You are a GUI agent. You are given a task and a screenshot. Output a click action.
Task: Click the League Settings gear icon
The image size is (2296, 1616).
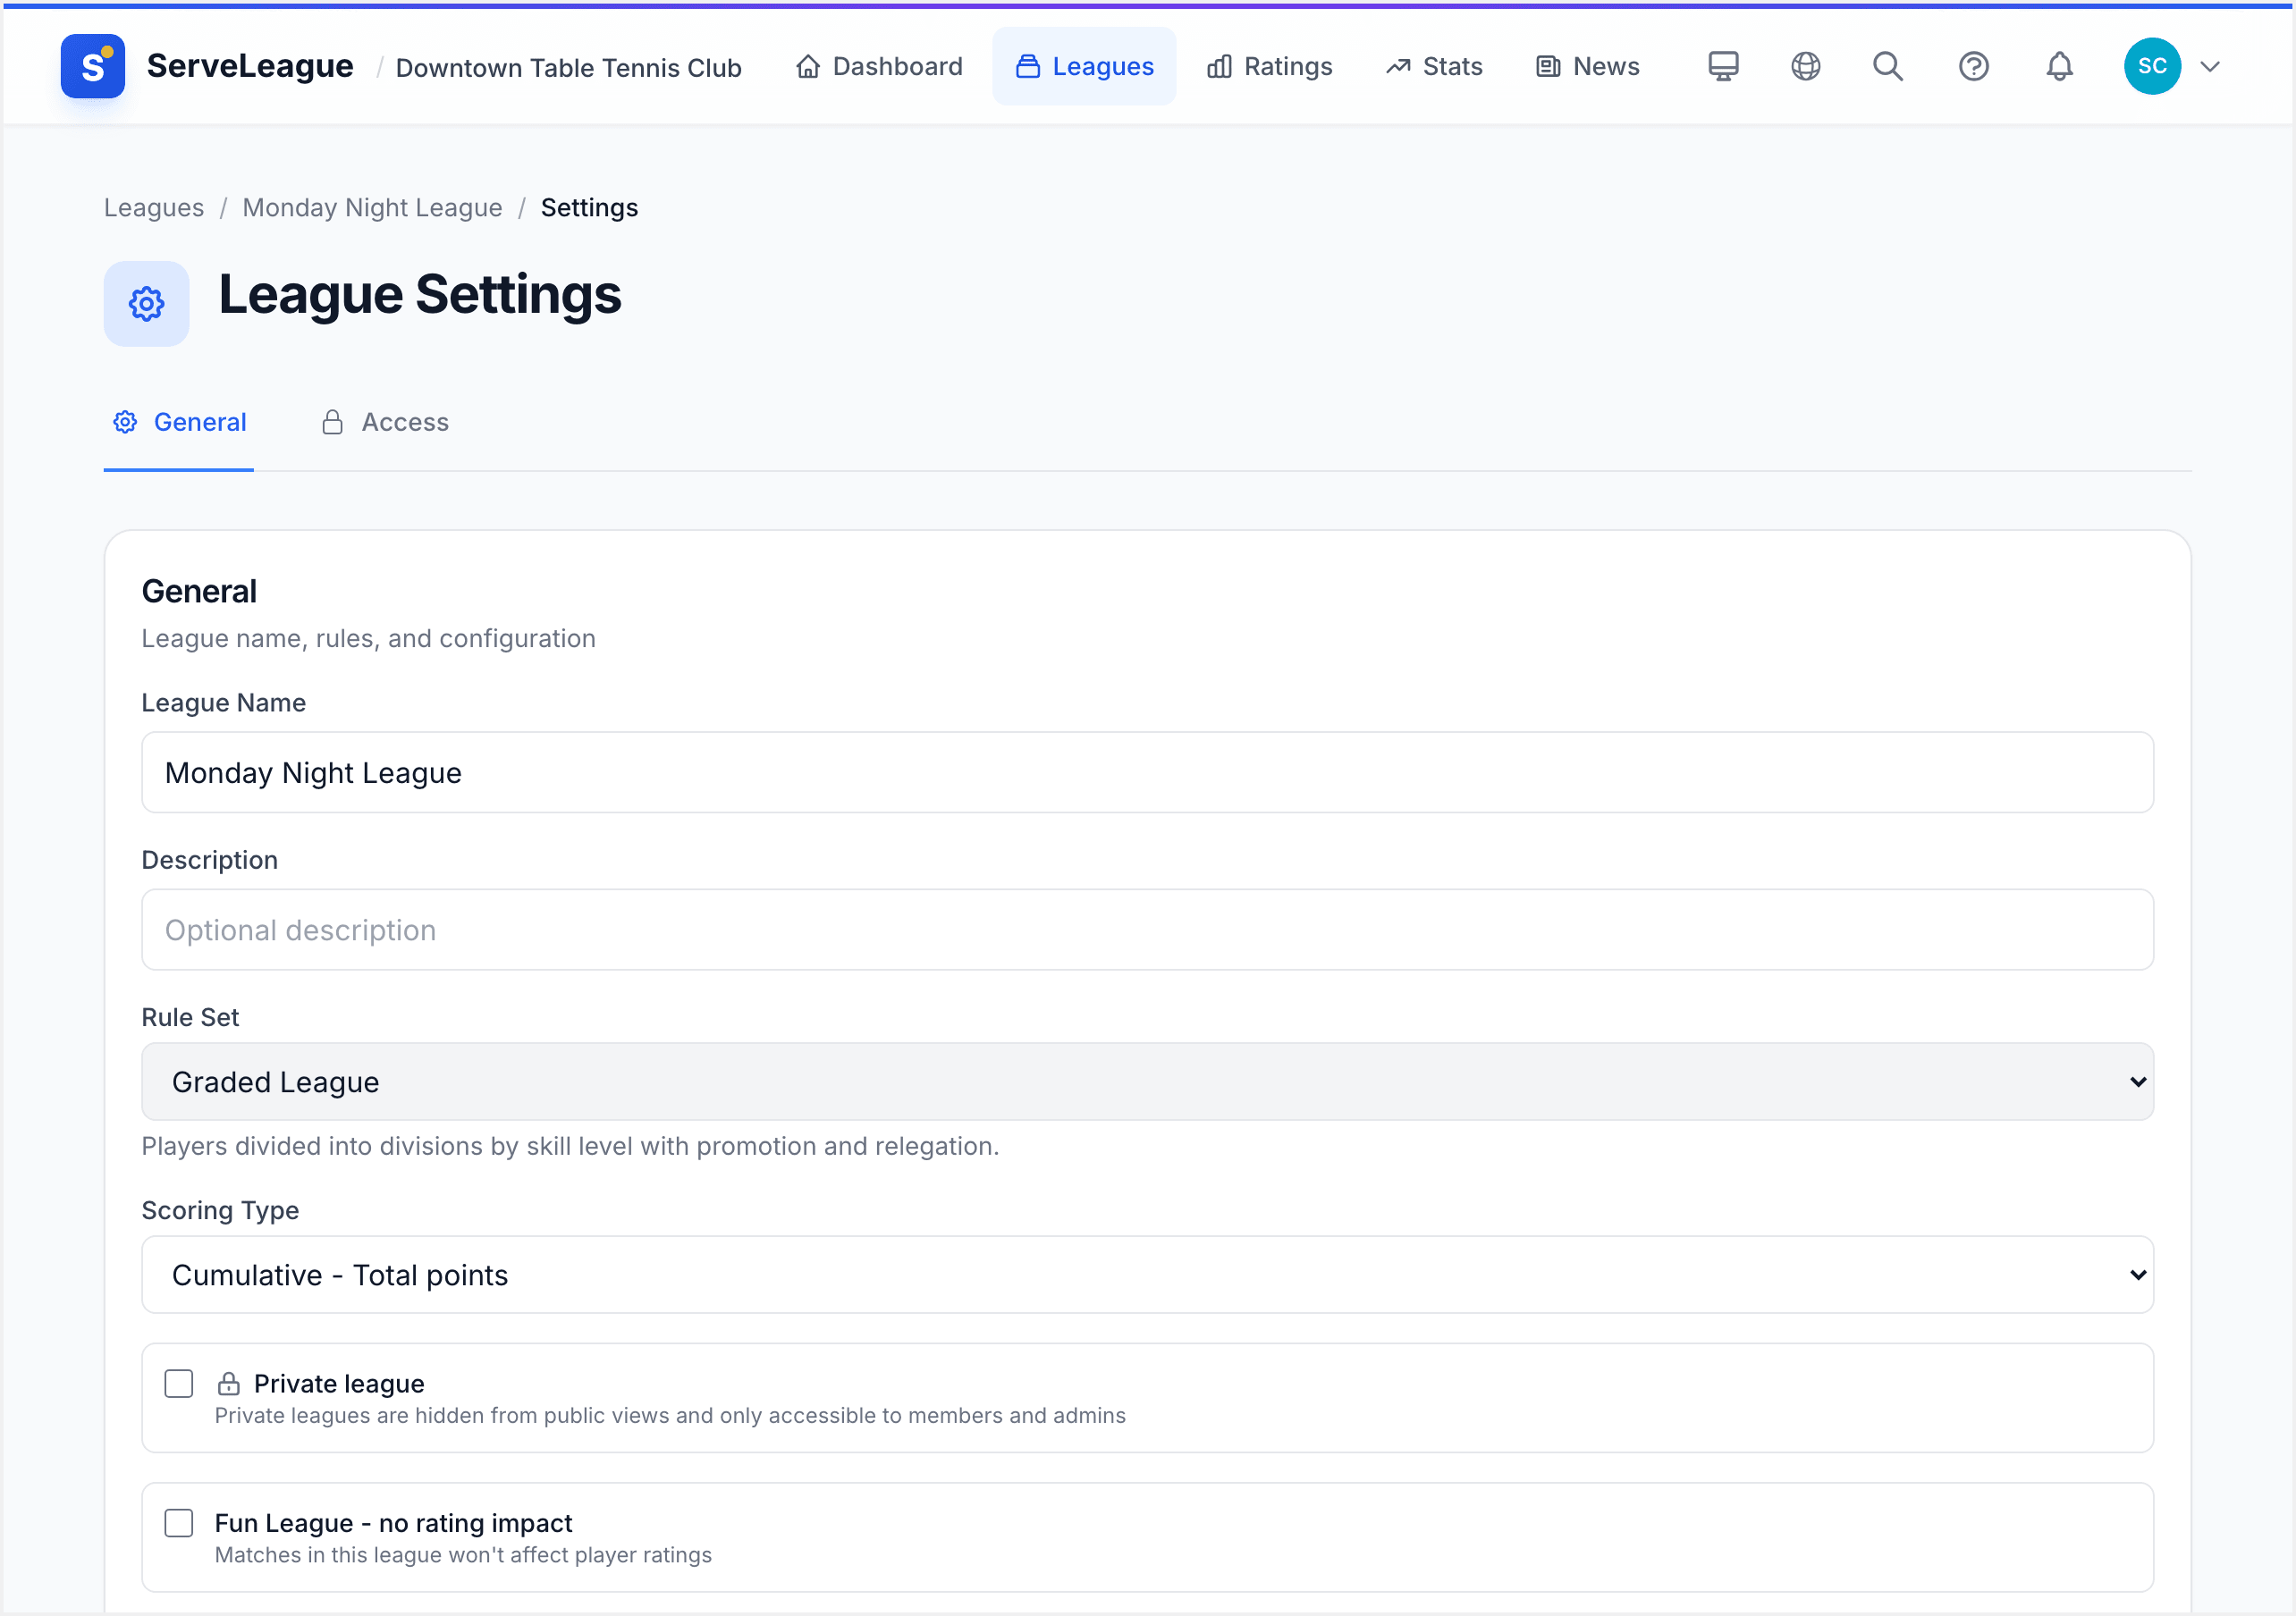point(146,304)
